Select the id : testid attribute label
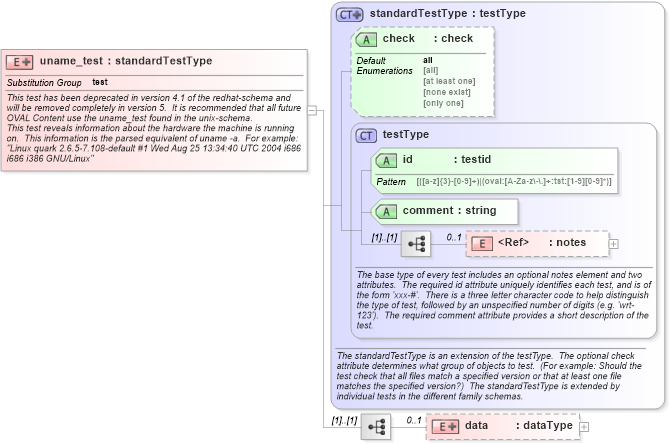Image resolution: width=669 pixels, height=444 pixels. pyautogui.click(x=447, y=160)
